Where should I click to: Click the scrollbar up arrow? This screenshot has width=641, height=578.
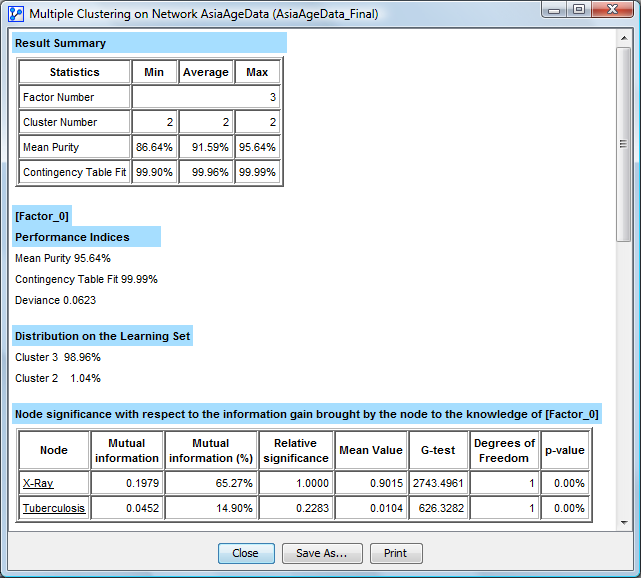tap(624, 39)
